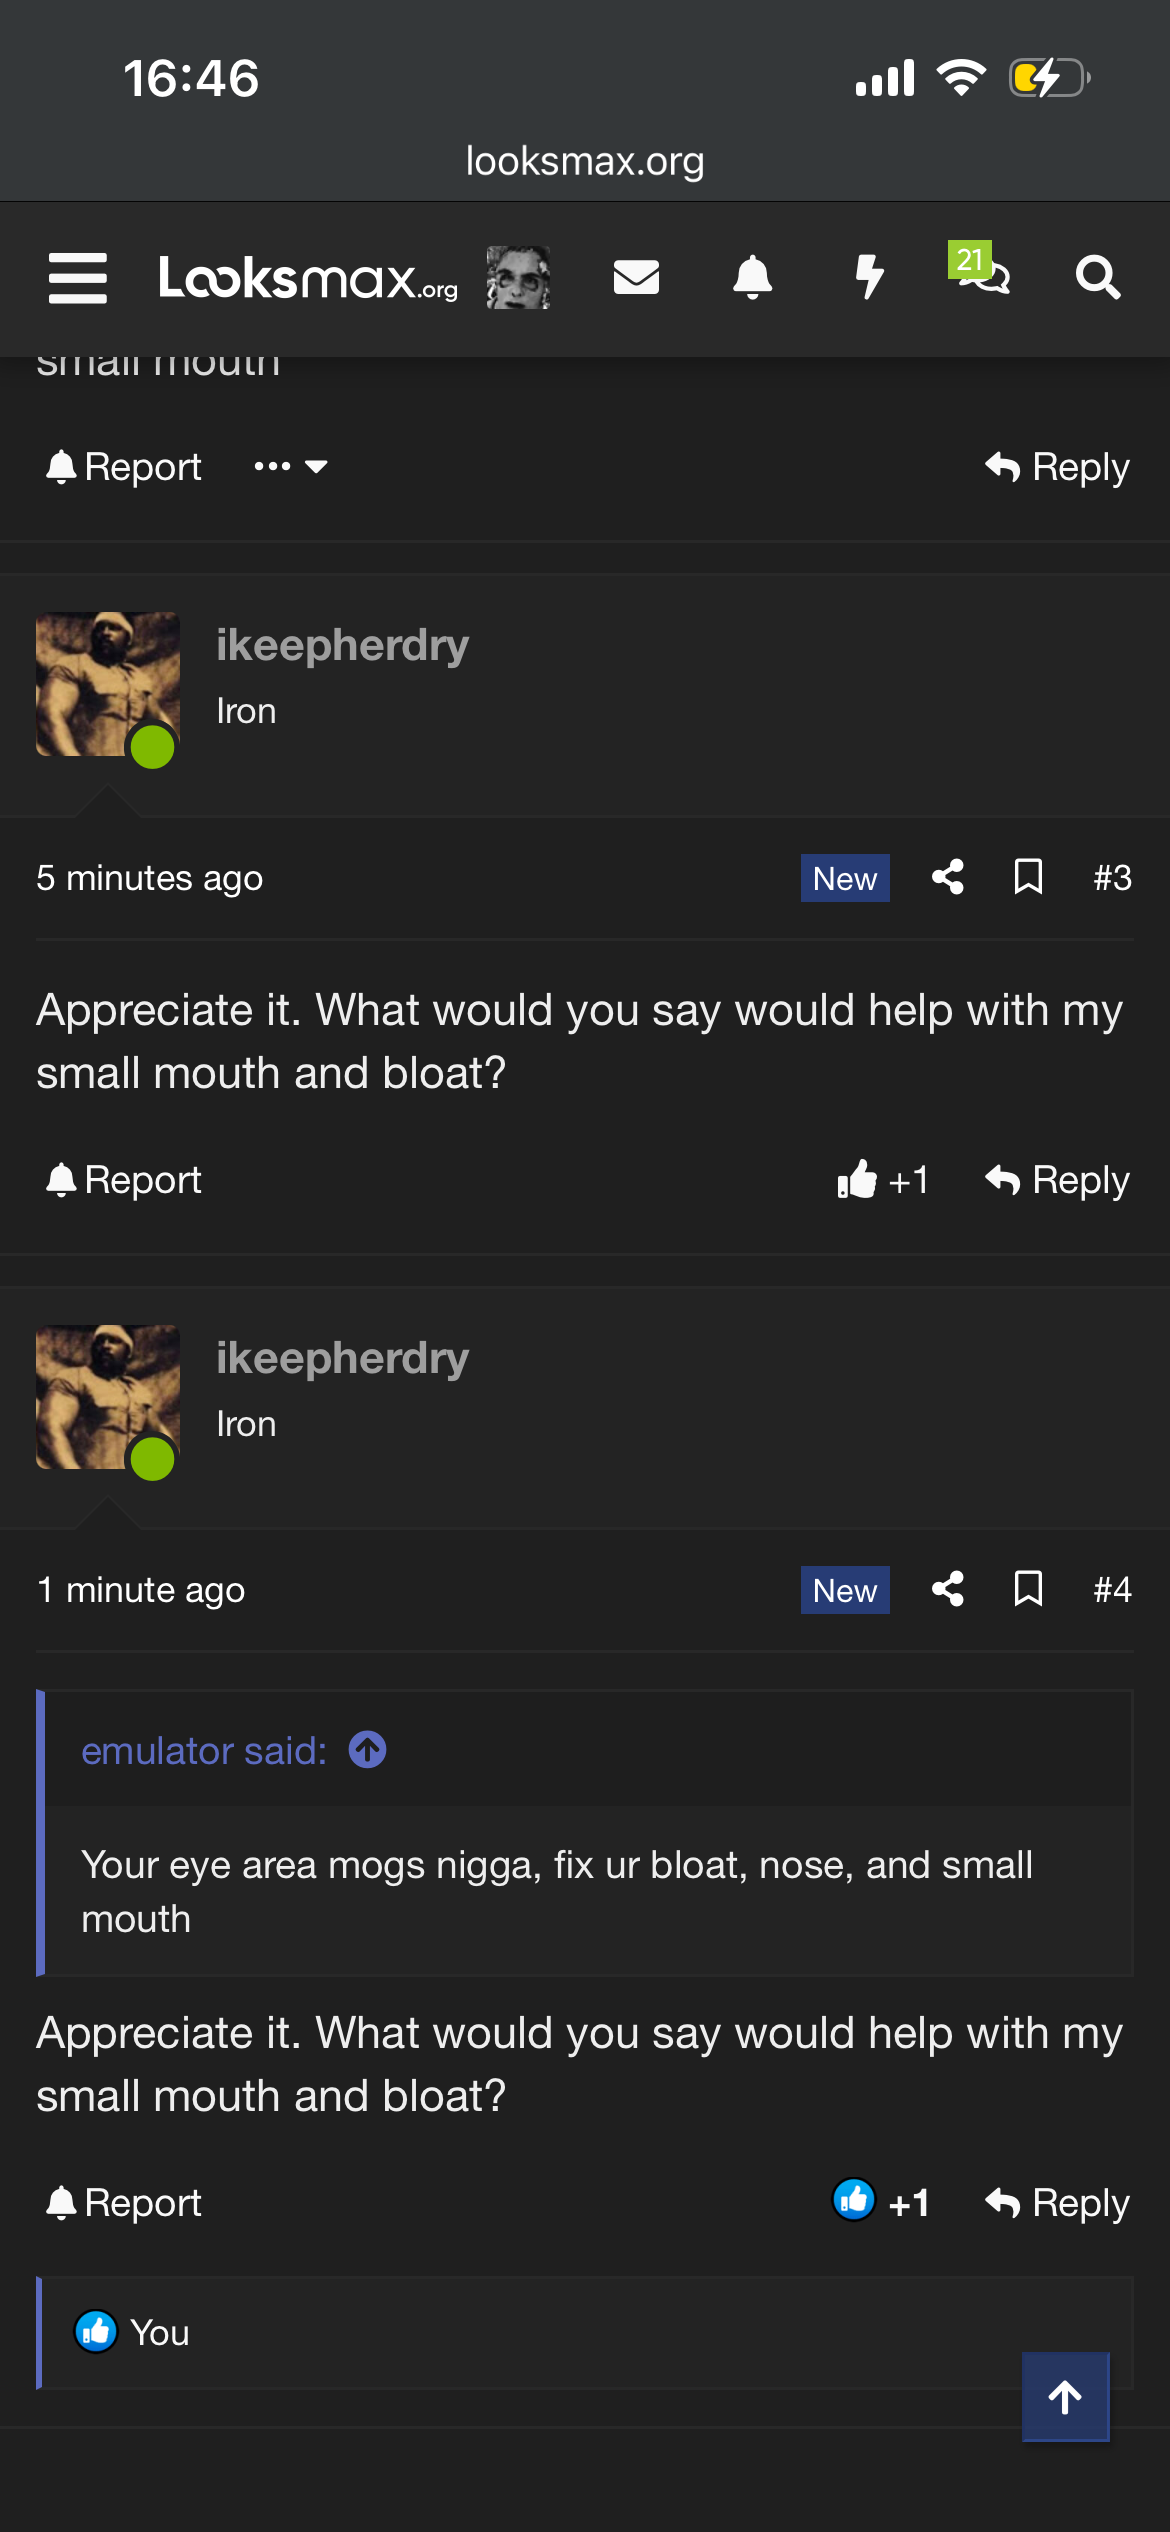Remove your +1 like on post #4
1170x2532 pixels.
click(881, 2201)
